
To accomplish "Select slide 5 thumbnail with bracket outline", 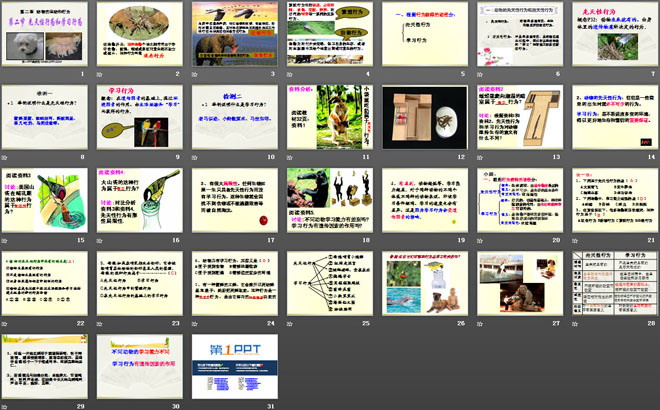I will pos(425,34).
